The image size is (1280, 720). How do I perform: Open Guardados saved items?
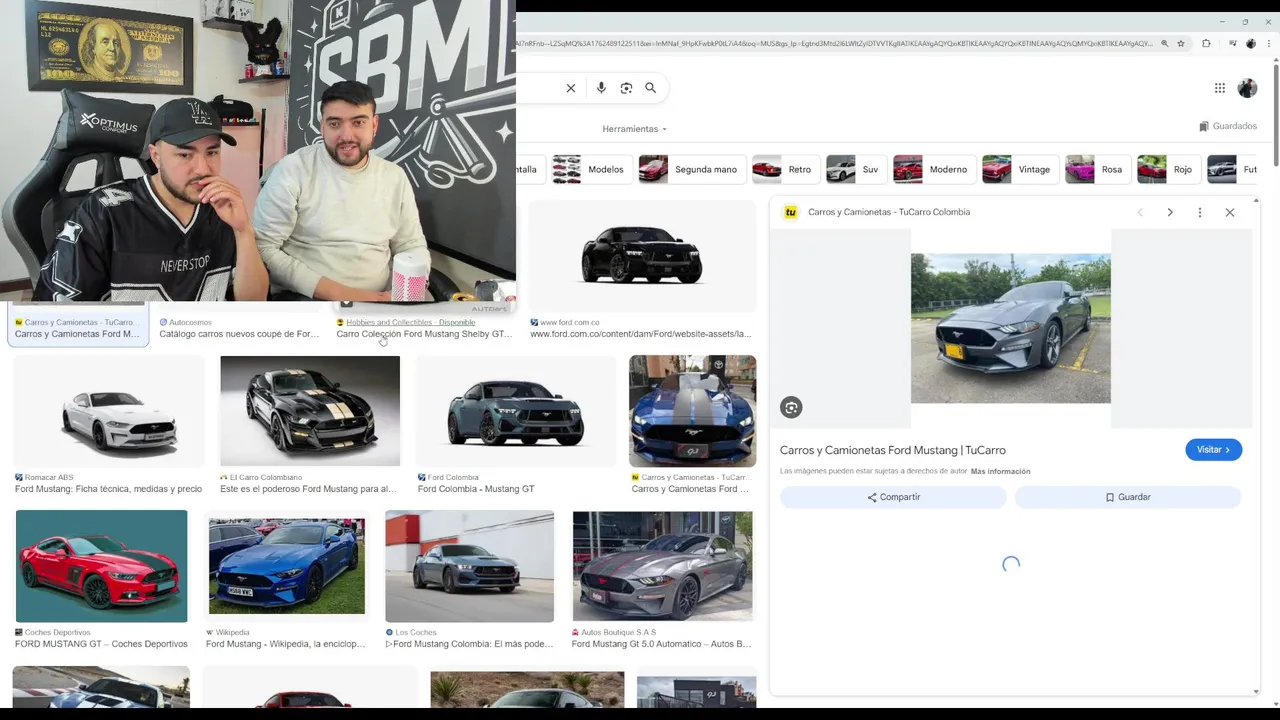[x=1228, y=126]
